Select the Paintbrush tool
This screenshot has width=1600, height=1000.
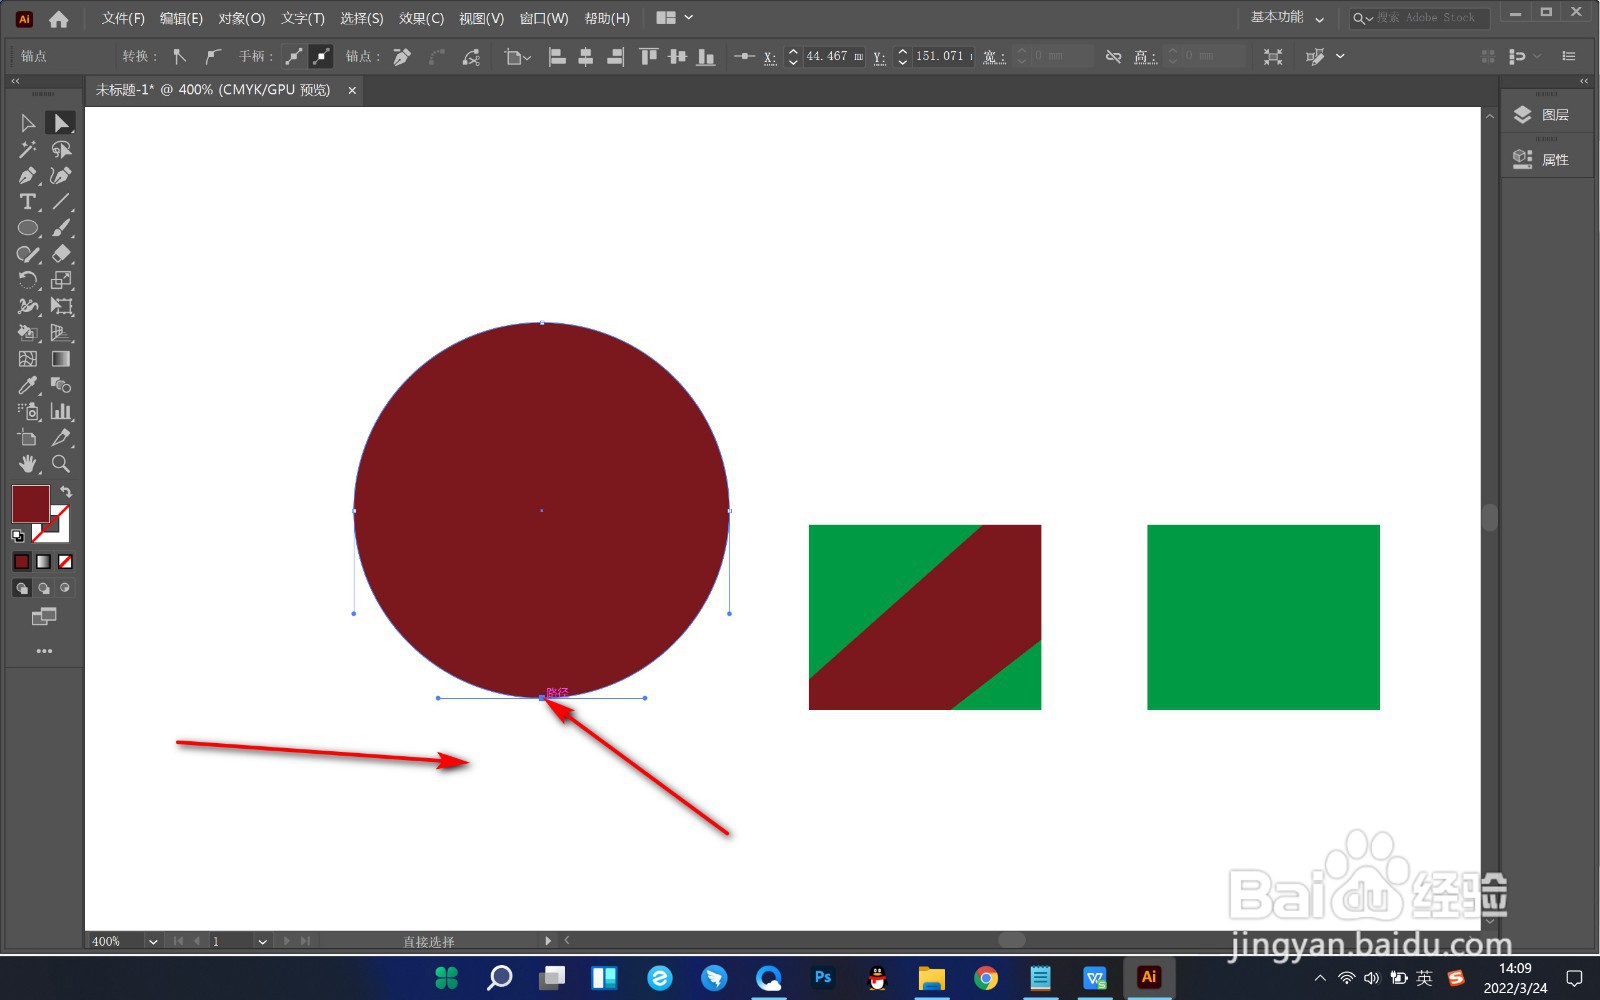pyautogui.click(x=61, y=228)
